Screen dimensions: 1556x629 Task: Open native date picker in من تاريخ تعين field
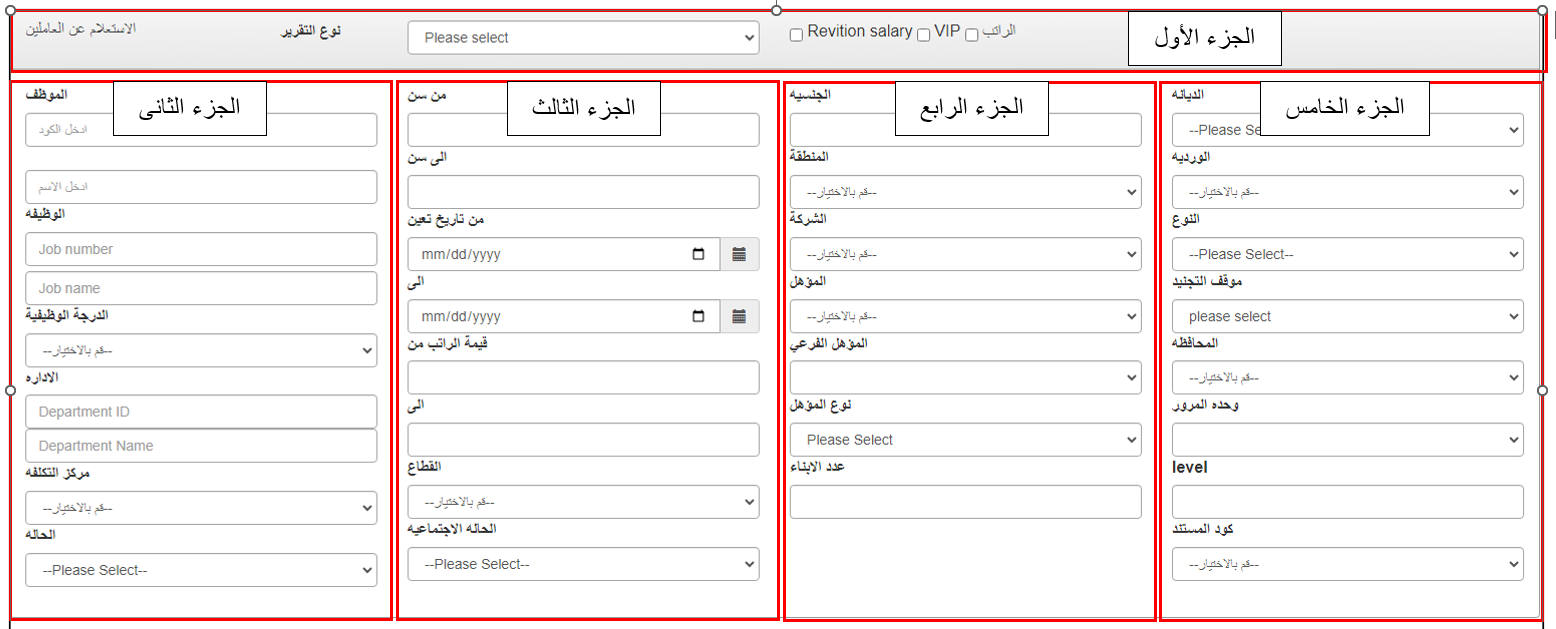point(699,254)
